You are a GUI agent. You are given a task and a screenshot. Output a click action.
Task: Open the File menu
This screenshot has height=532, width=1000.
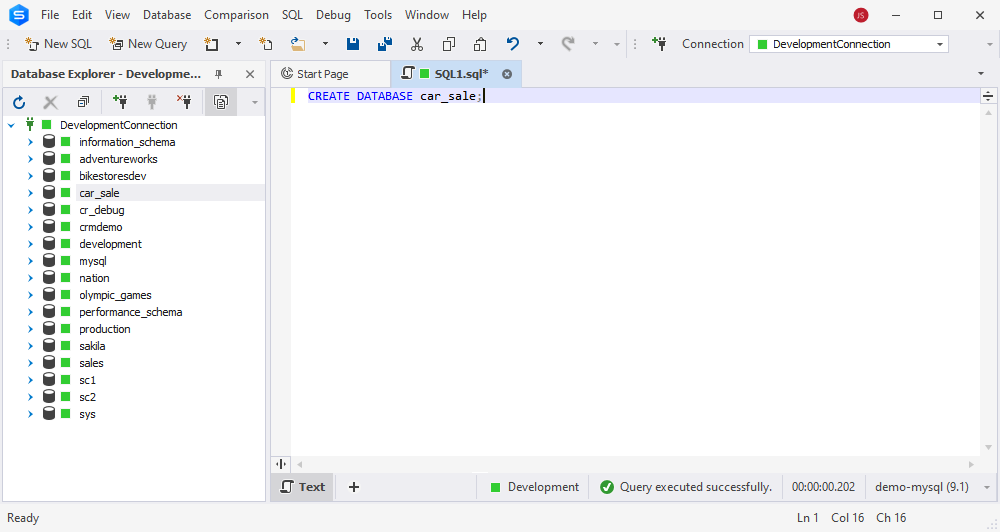pyautogui.click(x=50, y=15)
